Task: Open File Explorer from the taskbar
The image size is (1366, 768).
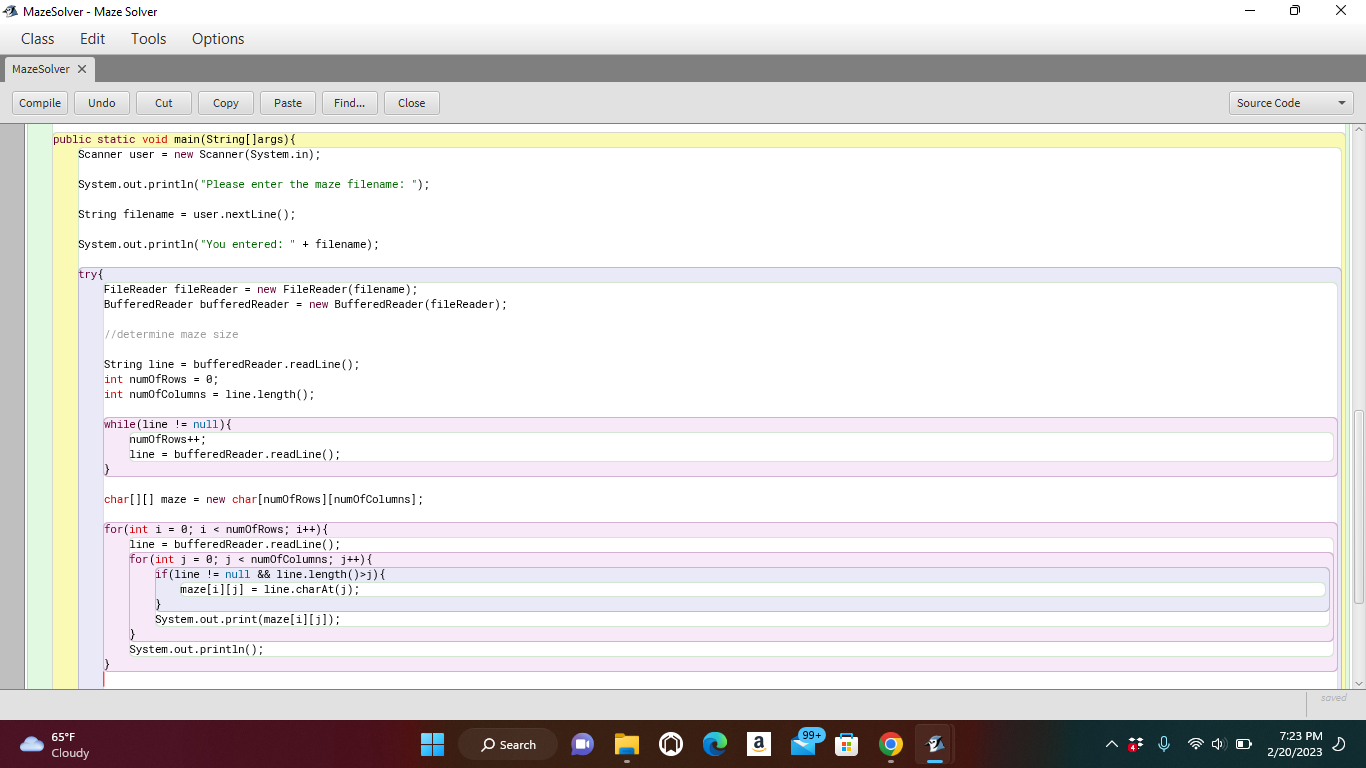Action: point(627,744)
